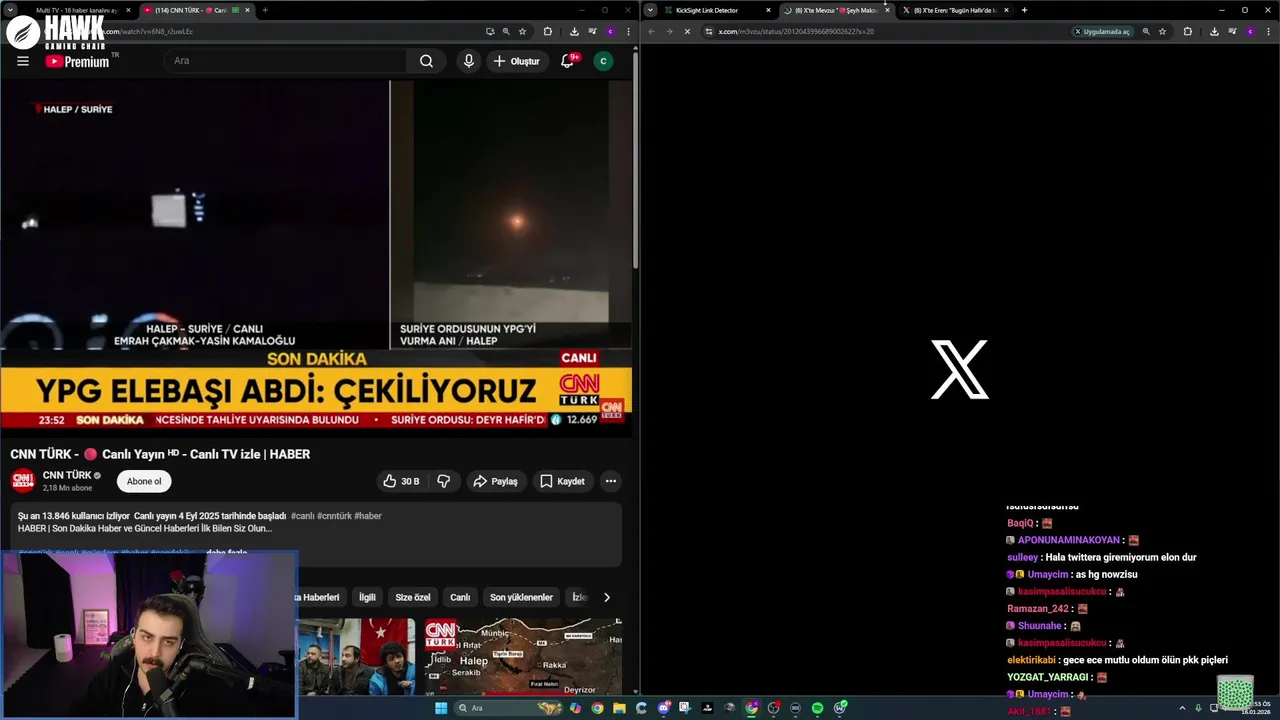This screenshot has height=720, width=1280.
Task: Subscribe with the 'Abone ol' button
Action: [144, 481]
